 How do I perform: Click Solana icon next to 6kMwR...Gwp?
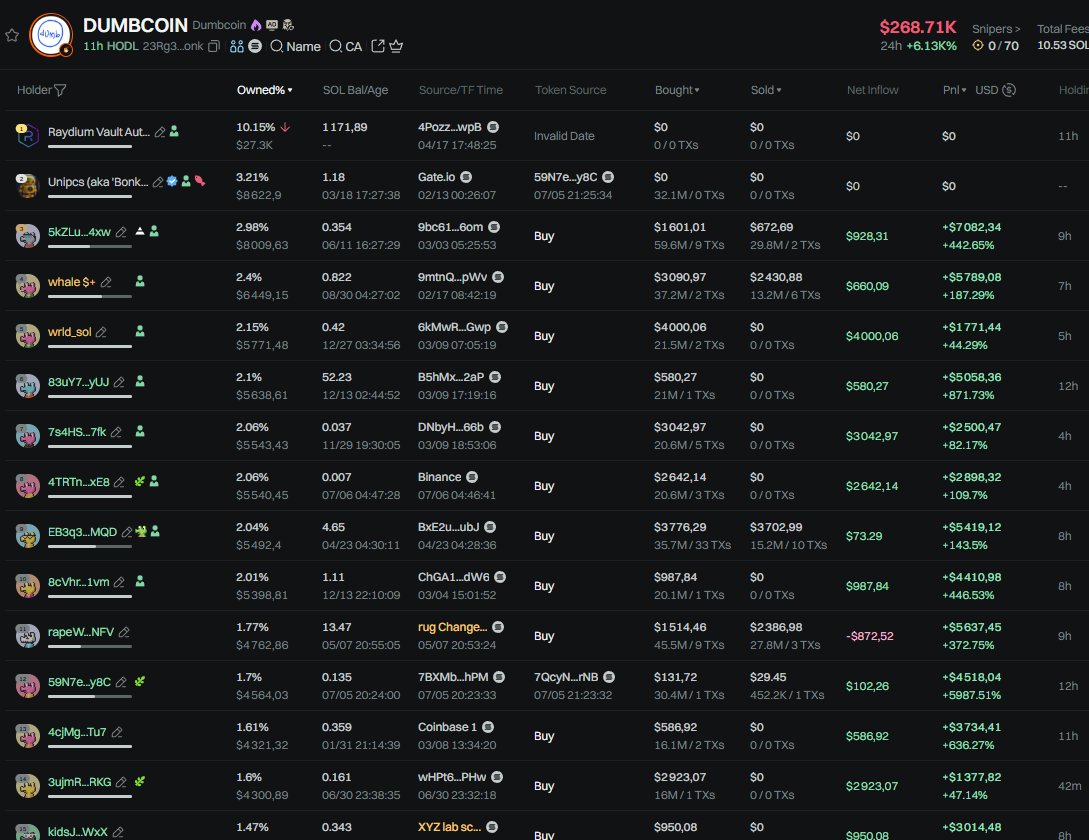coord(502,327)
